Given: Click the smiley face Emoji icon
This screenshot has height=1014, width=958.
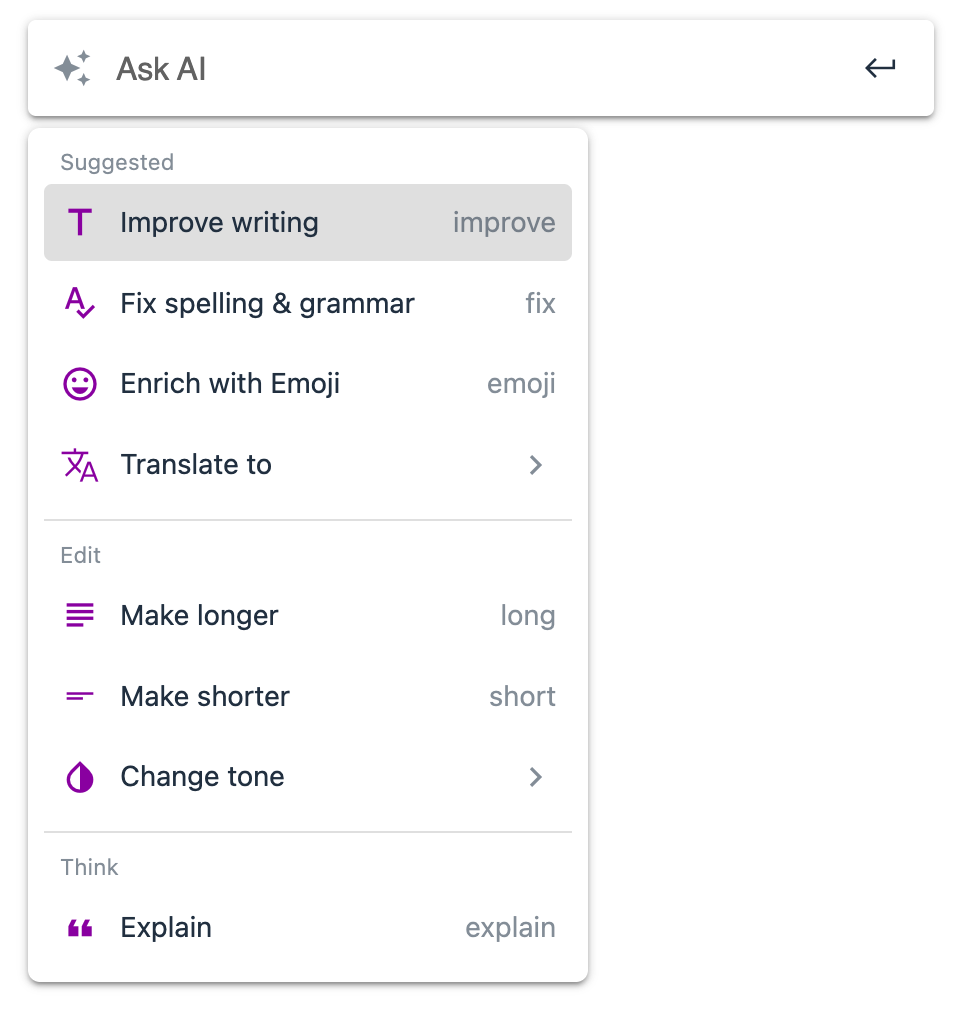Looking at the screenshot, I should pos(80,383).
